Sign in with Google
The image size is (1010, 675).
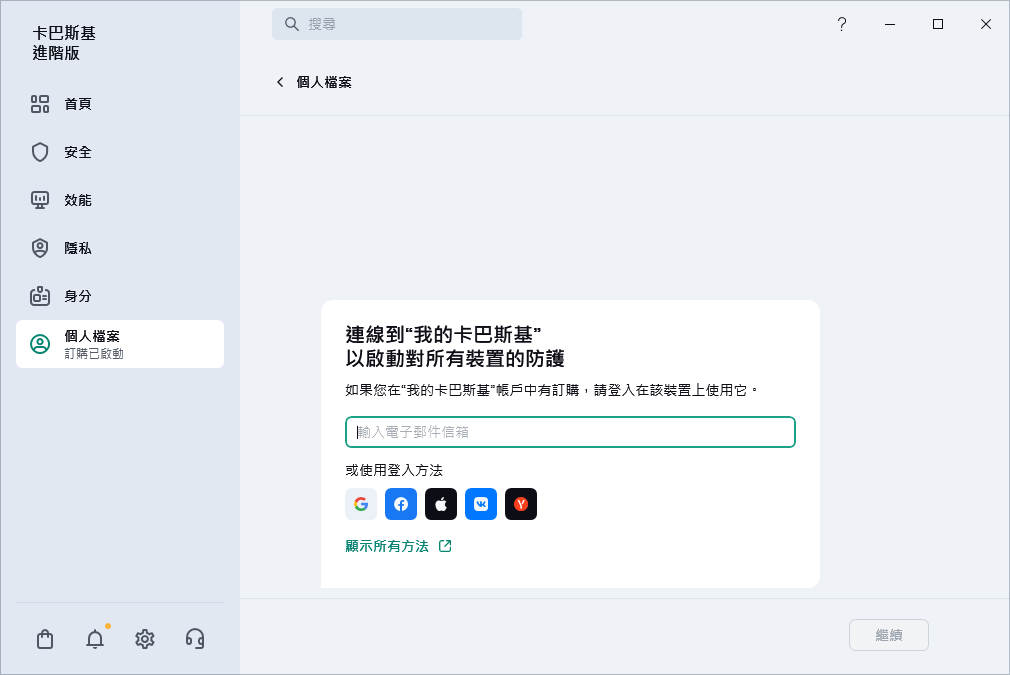click(361, 504)
